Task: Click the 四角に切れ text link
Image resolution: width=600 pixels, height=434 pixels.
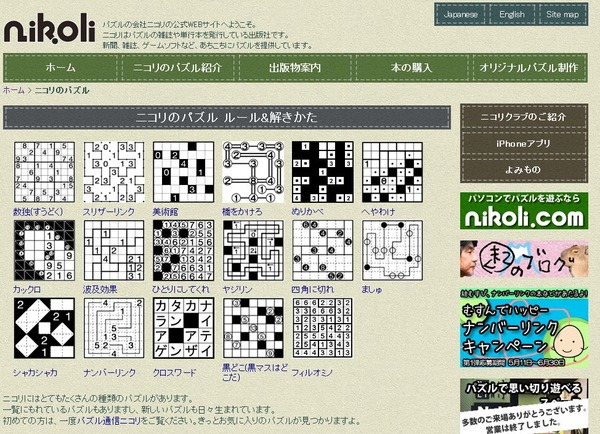Action: (313, 290)
